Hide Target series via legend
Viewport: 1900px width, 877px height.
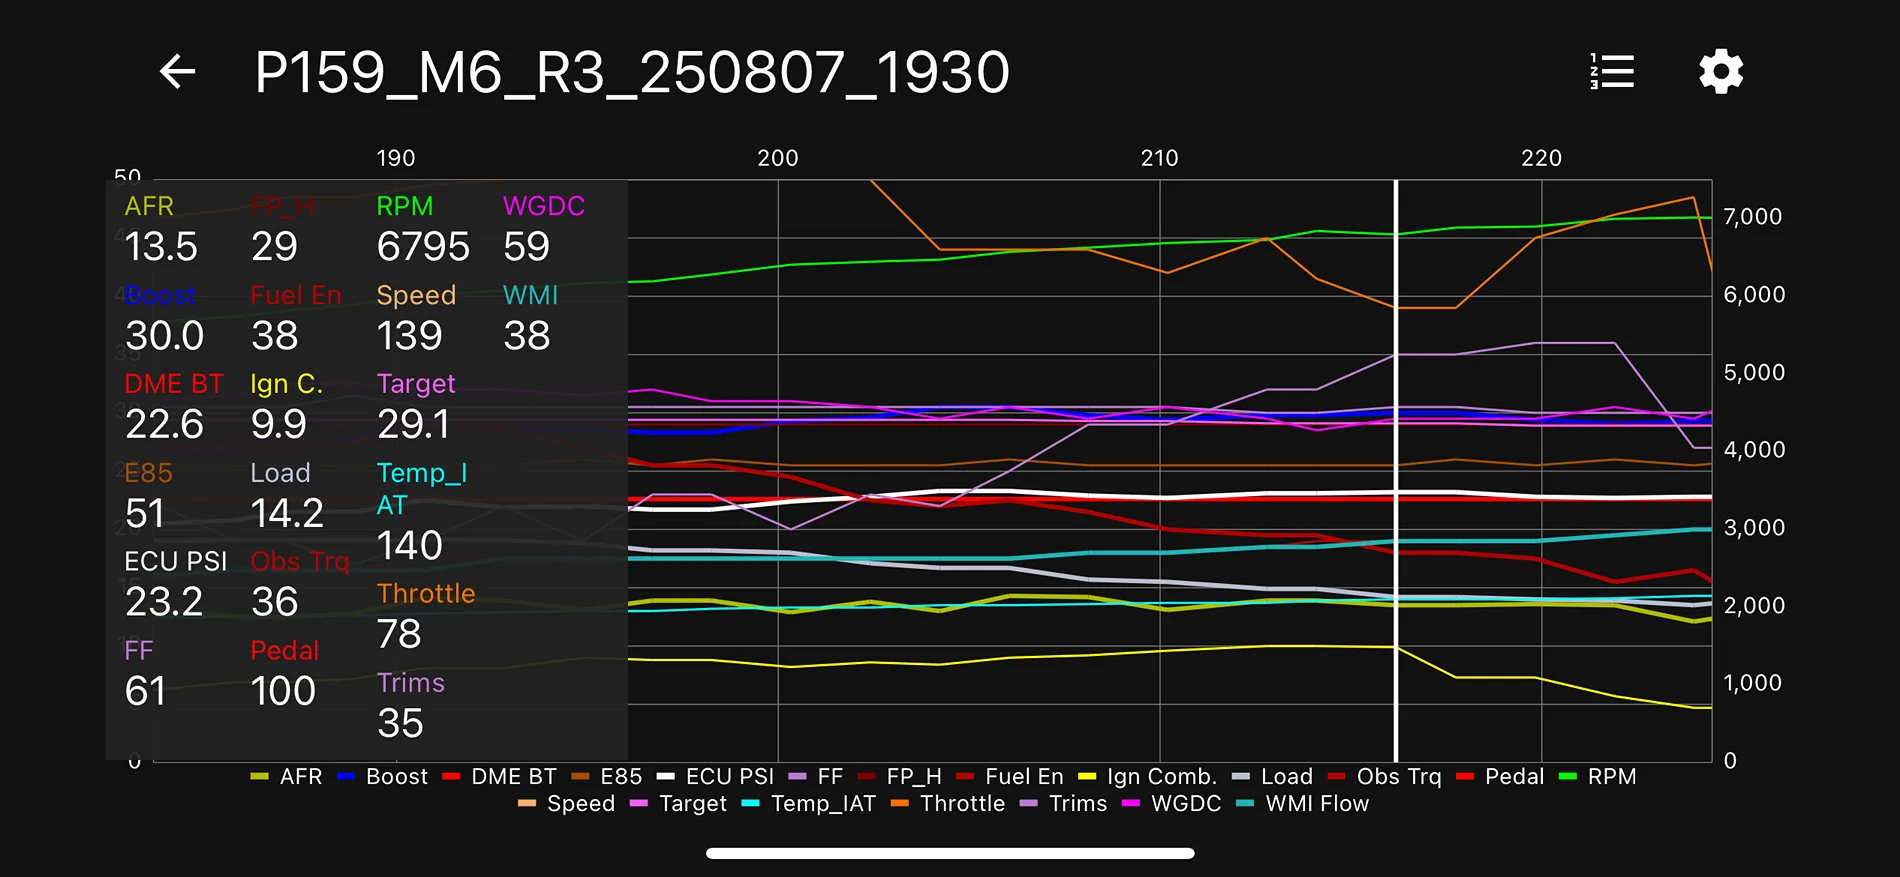[679, 804]
